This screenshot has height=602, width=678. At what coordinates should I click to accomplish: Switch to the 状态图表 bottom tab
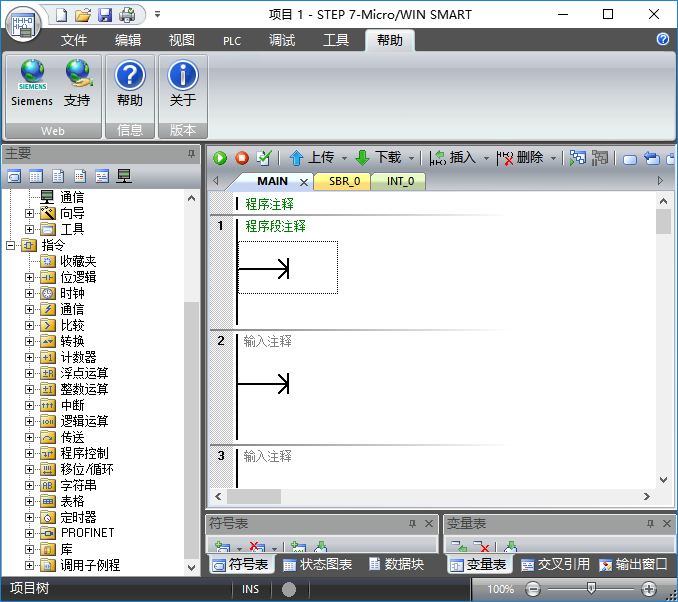click(317, 564)
